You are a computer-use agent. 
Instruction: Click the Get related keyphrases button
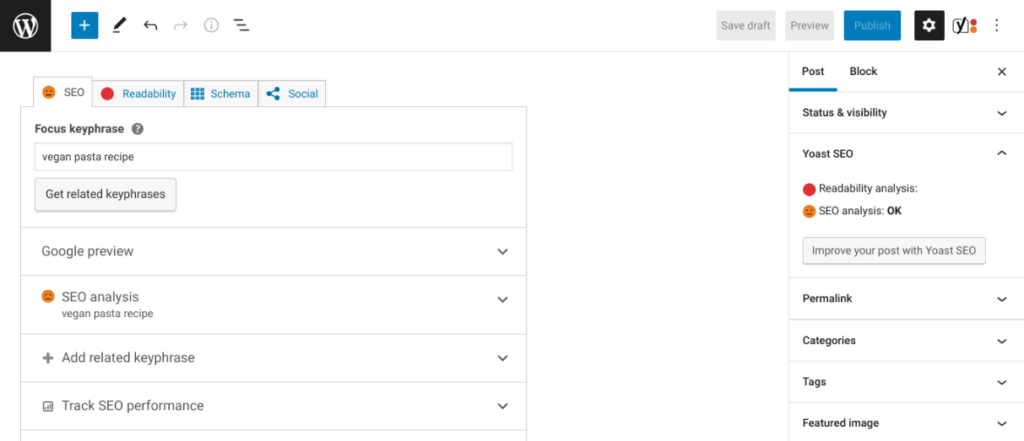click(105, 194)
